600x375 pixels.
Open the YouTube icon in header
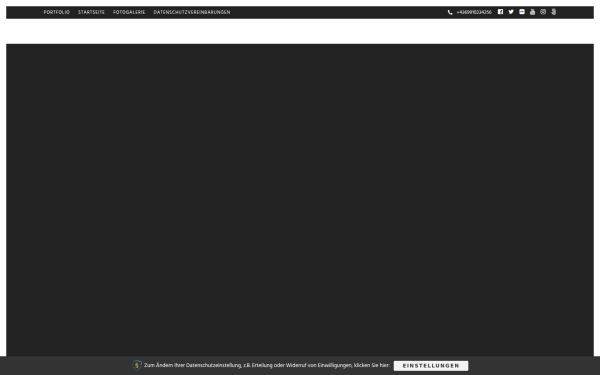click(532, 12)
